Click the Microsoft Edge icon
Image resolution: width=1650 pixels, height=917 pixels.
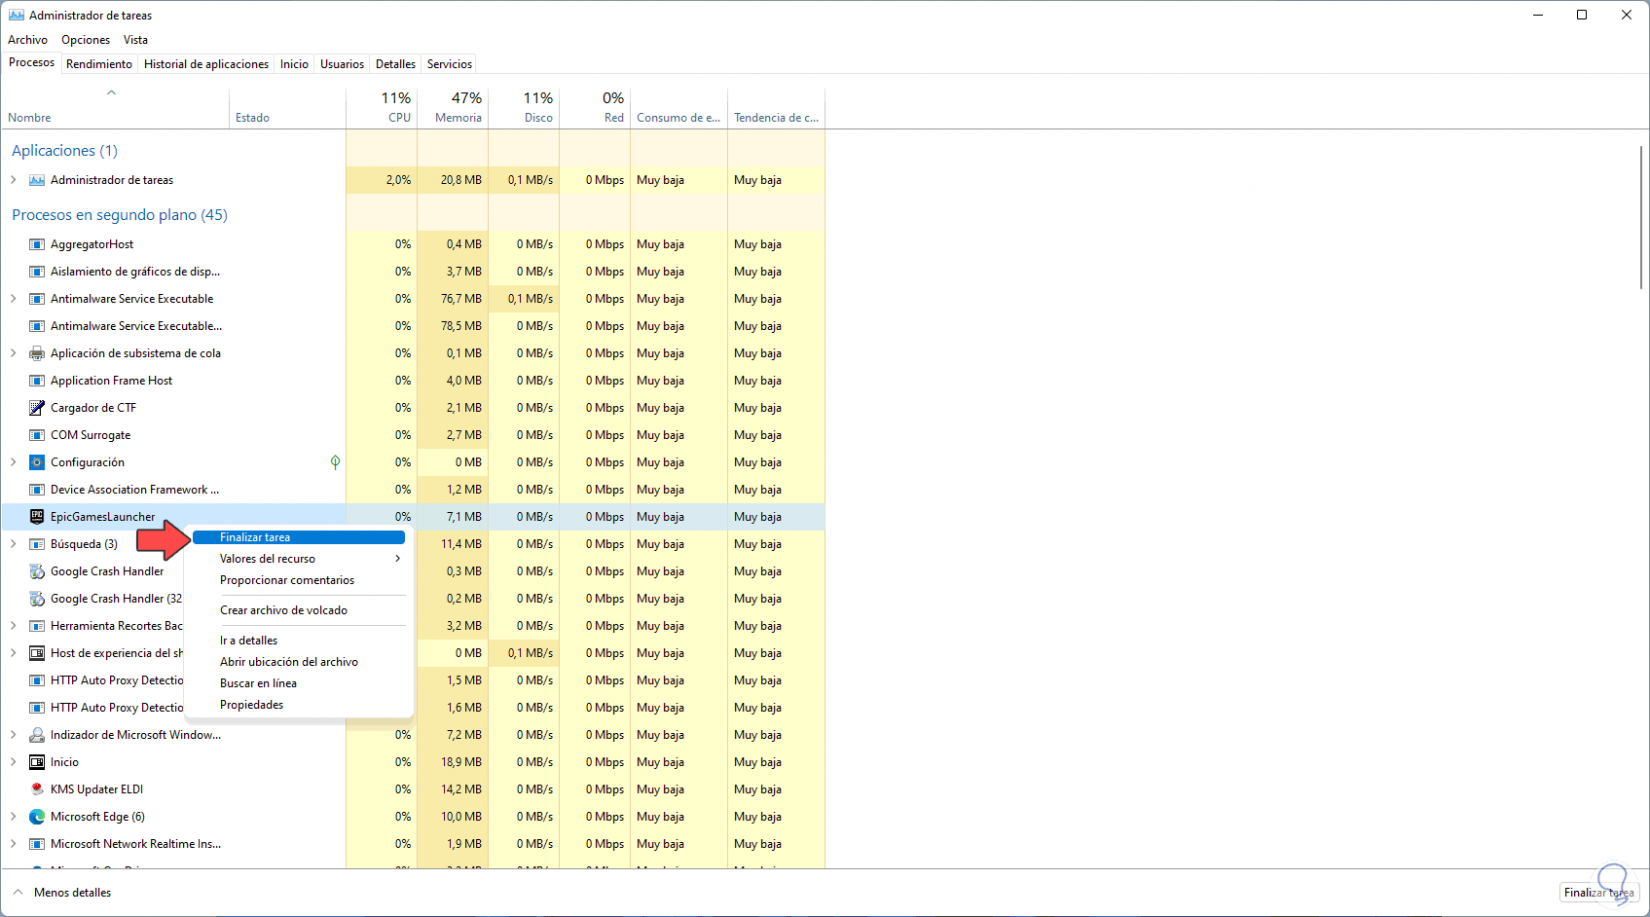coord(37,816)
